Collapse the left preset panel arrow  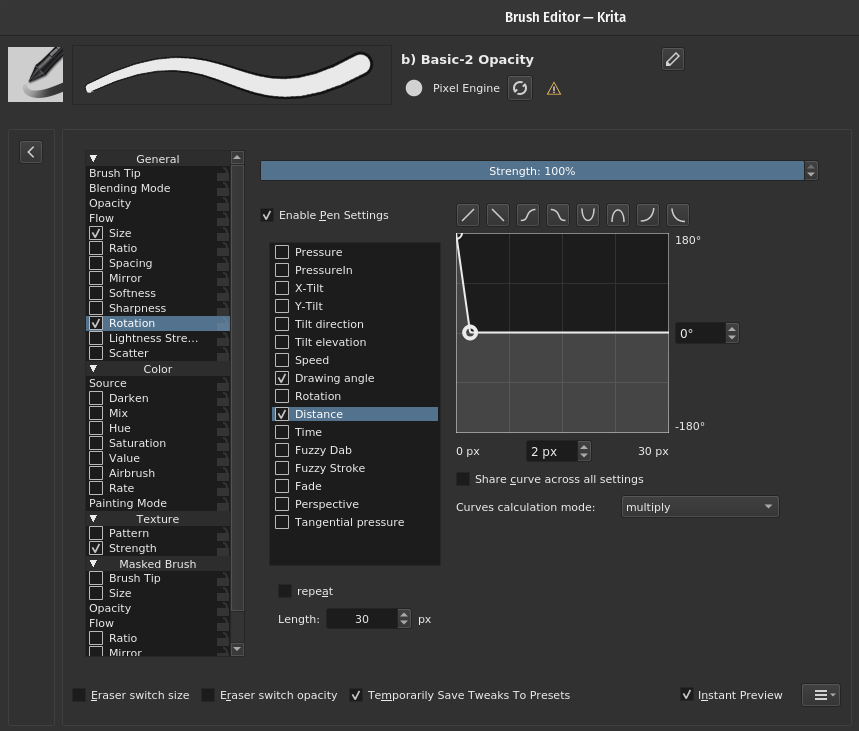31,152
